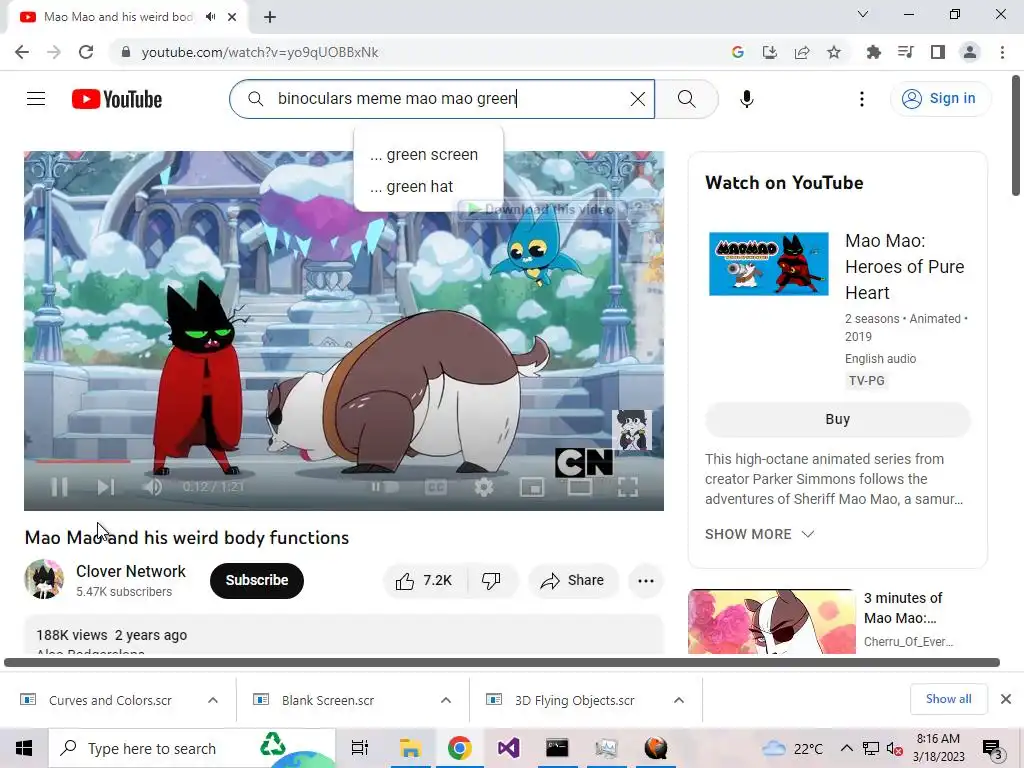Pause the video playback

59,487
